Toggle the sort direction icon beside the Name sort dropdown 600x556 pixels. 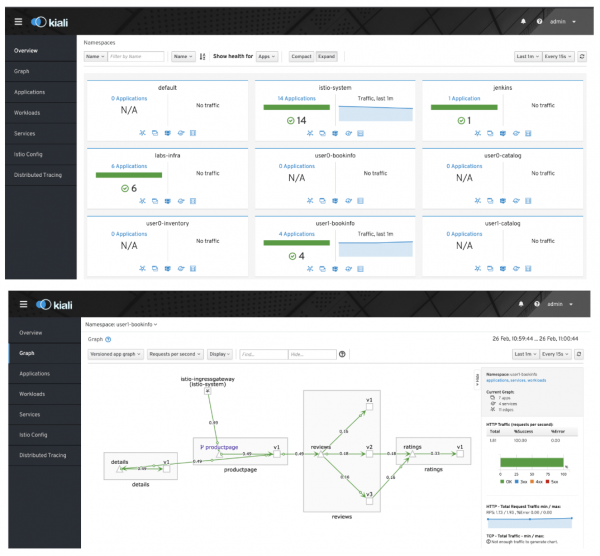(x=202, y=57)
